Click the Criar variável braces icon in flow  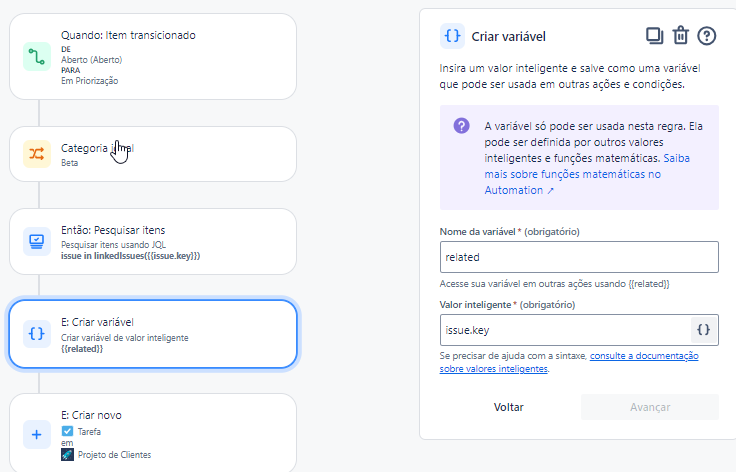pos(37,334)
